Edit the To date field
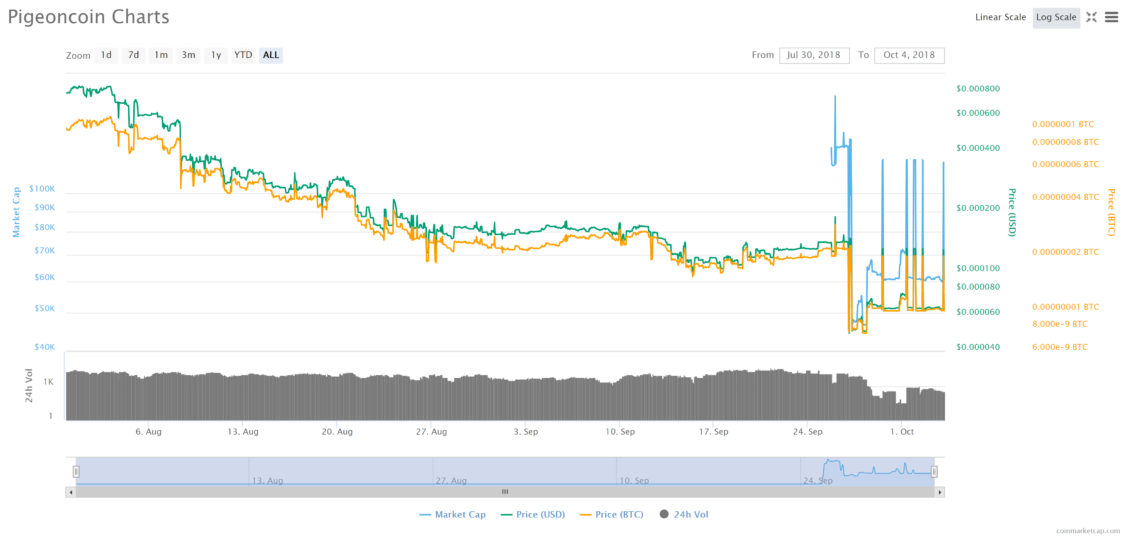This screenshot has width=1140, height=537. (910, 55)
